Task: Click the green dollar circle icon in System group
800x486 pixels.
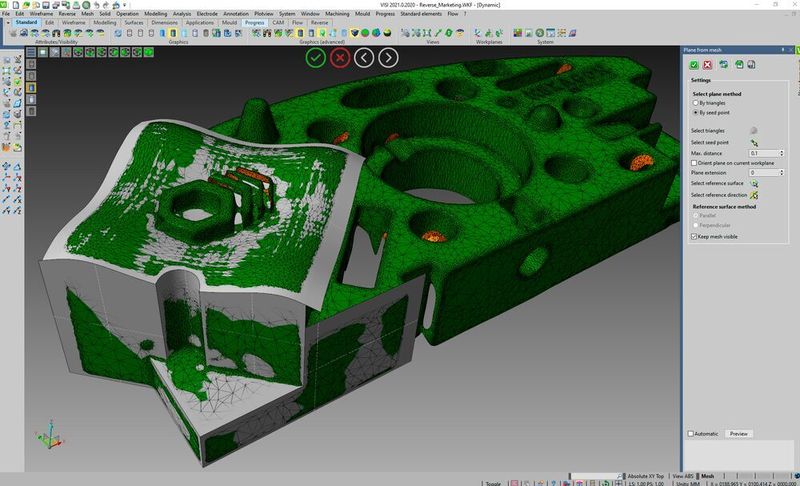Action: click(x=540, y=33)
